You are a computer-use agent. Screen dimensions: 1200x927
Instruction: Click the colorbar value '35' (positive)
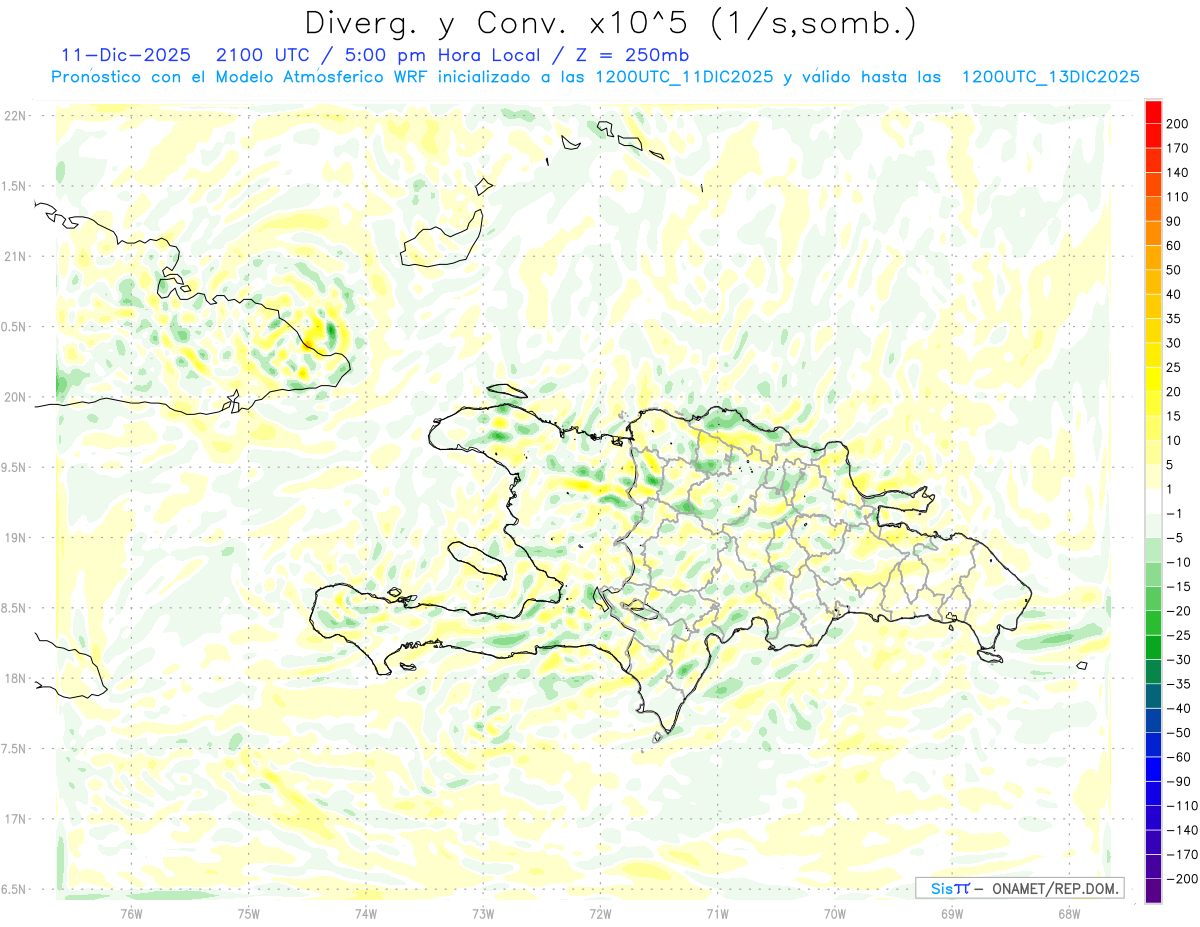tap(1174, 319)
